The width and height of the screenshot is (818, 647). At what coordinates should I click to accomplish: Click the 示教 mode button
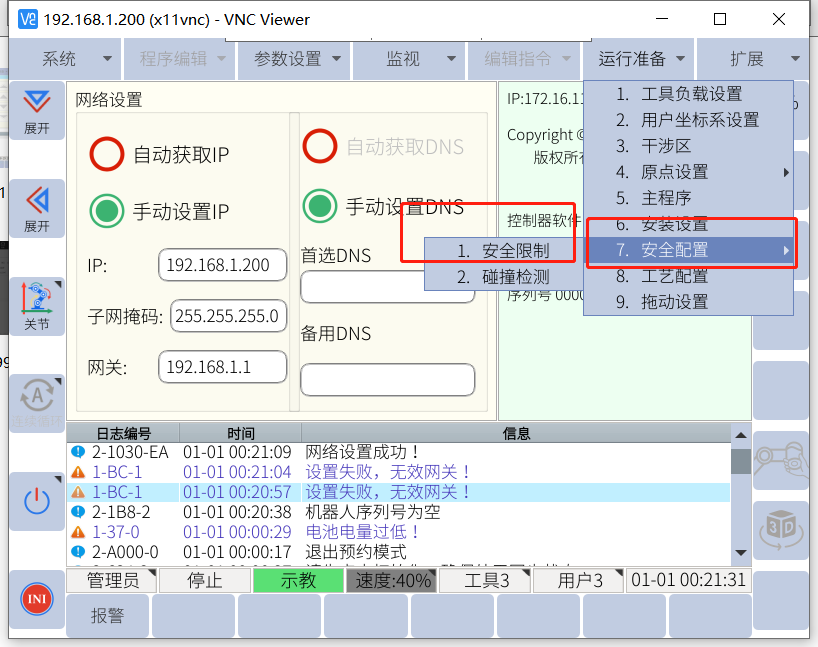pos(297,580)
